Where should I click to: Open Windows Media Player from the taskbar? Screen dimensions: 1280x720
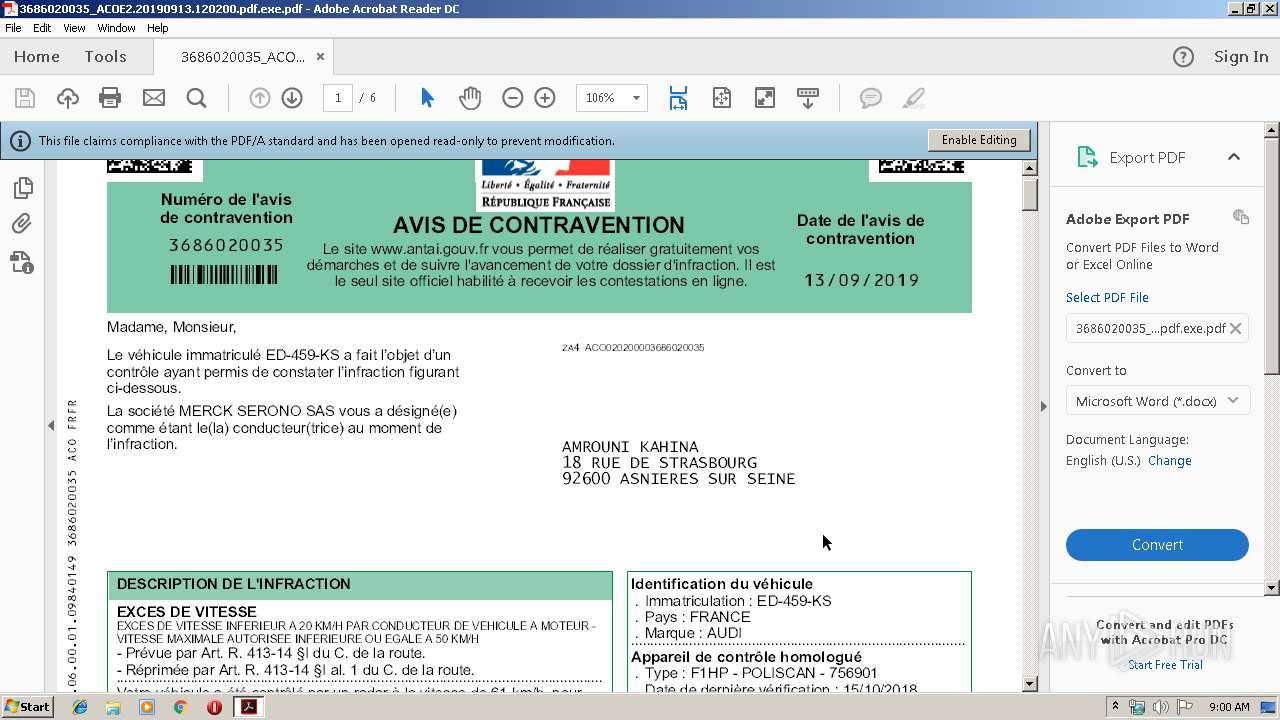pos(147,707)
